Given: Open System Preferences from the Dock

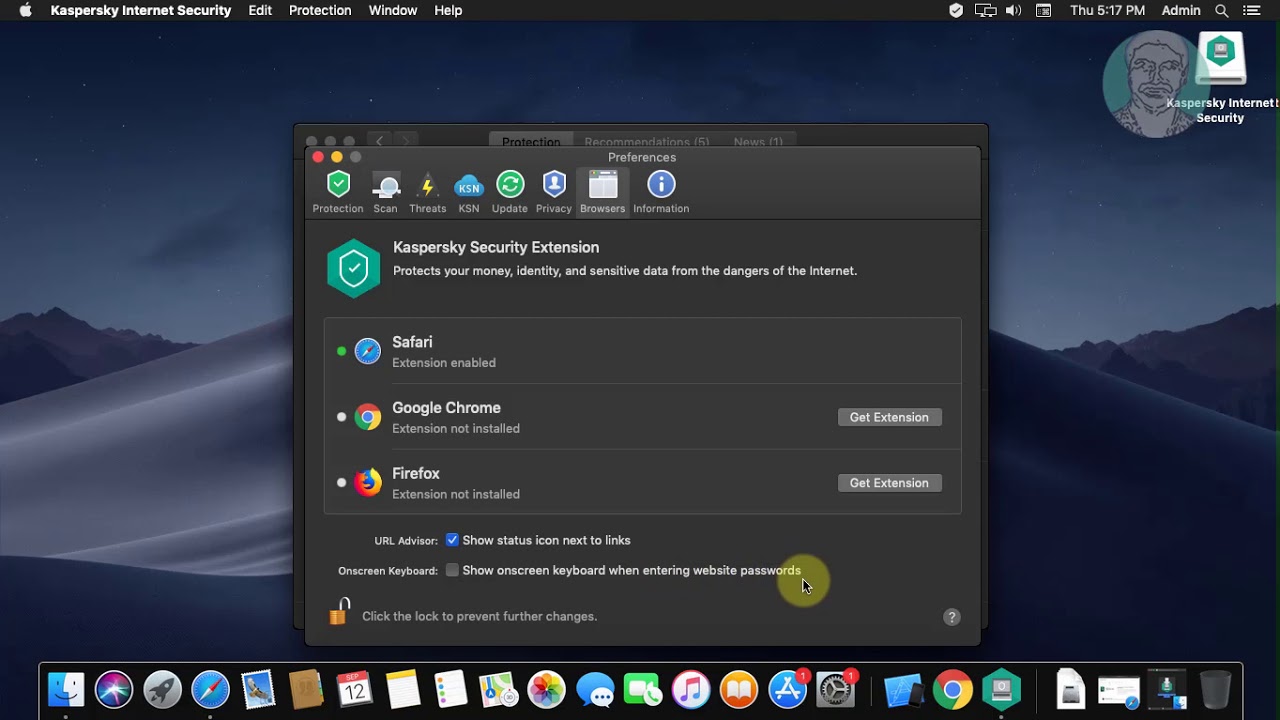Looking at the screenshot, I should tap(835, 689).
